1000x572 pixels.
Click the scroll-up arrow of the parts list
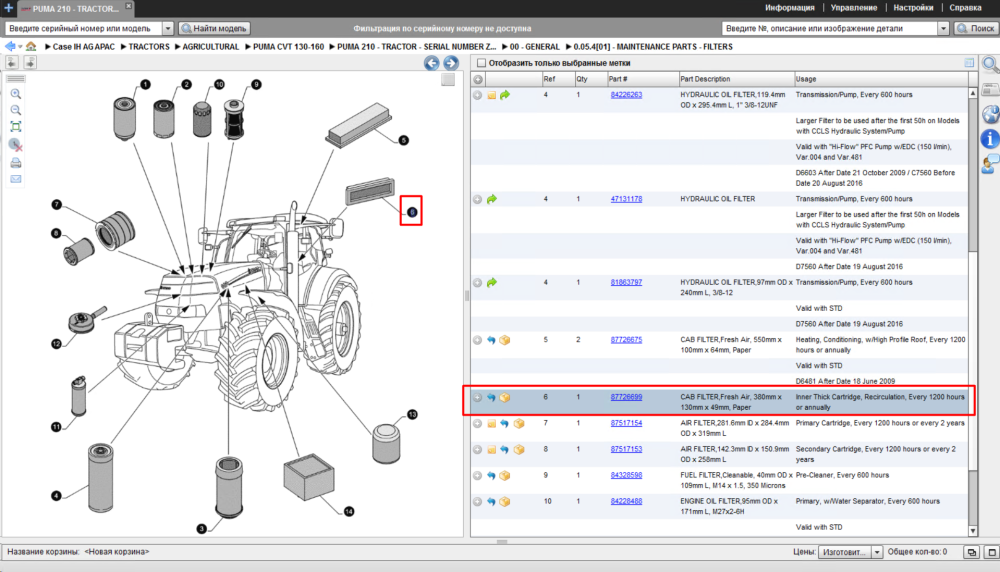click(x=973, y=93)
